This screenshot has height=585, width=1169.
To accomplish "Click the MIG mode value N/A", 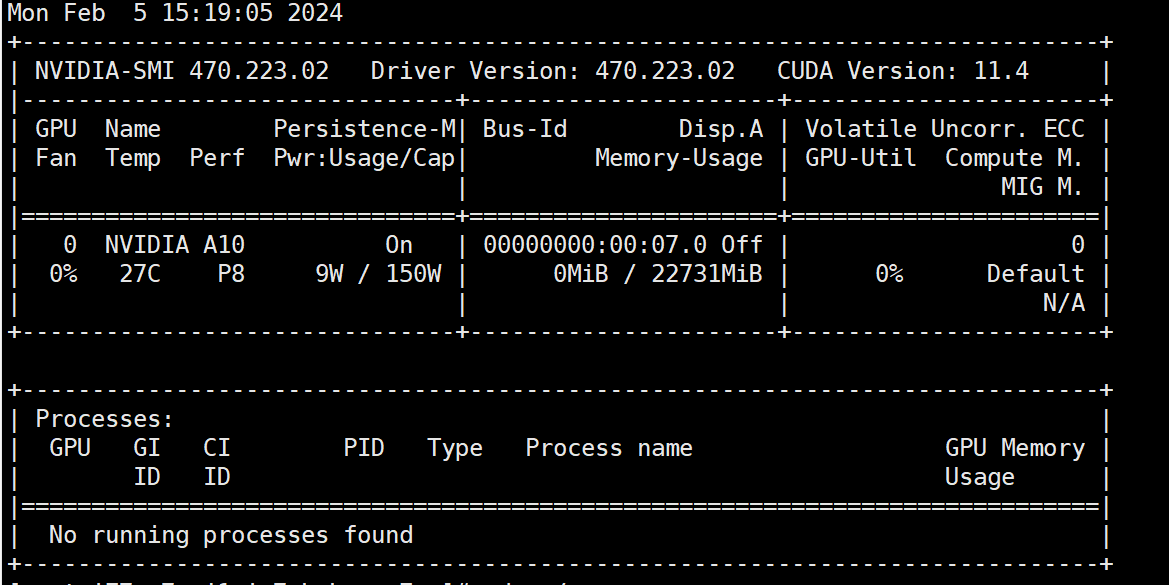I will [x=1064, y=303].
